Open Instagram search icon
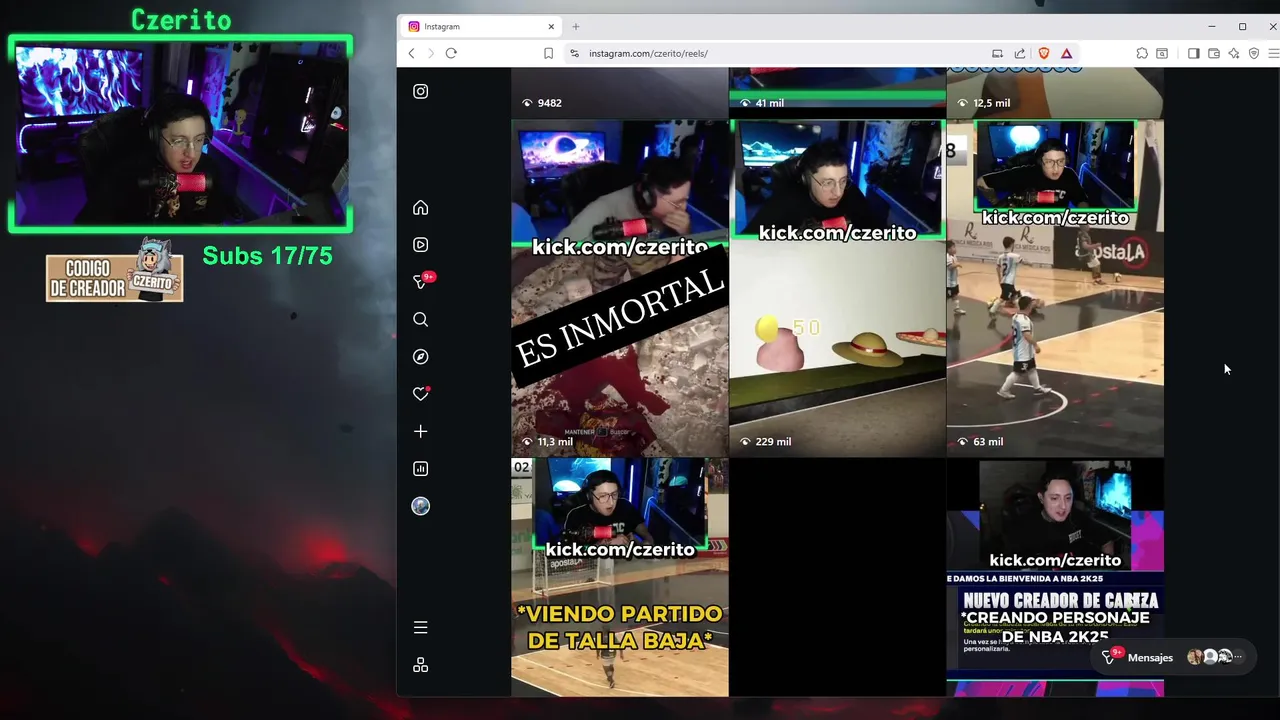The height and width of the screenshot is (720, 1280). pos(421,320)
